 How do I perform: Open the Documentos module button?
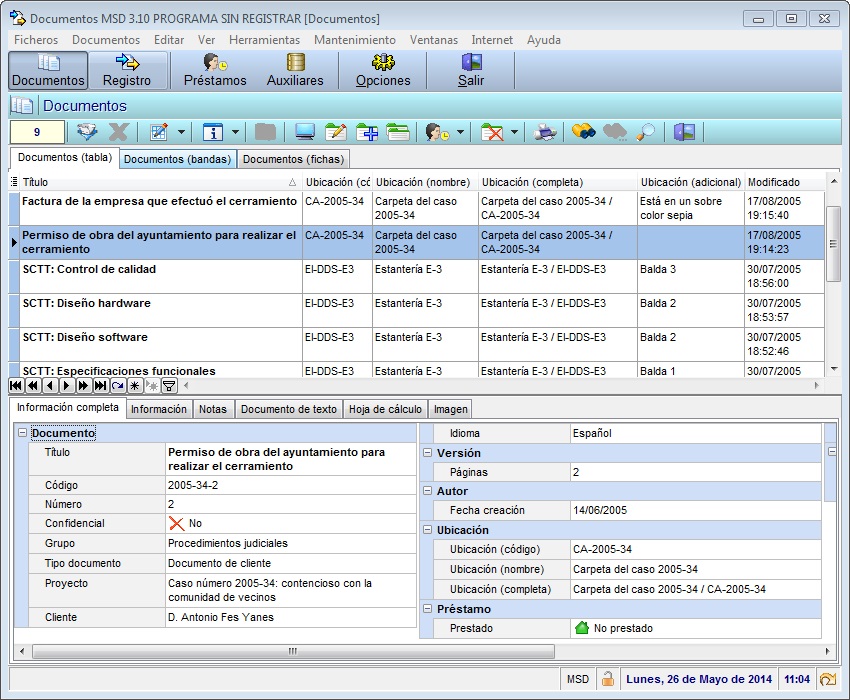tap(48, 70)
